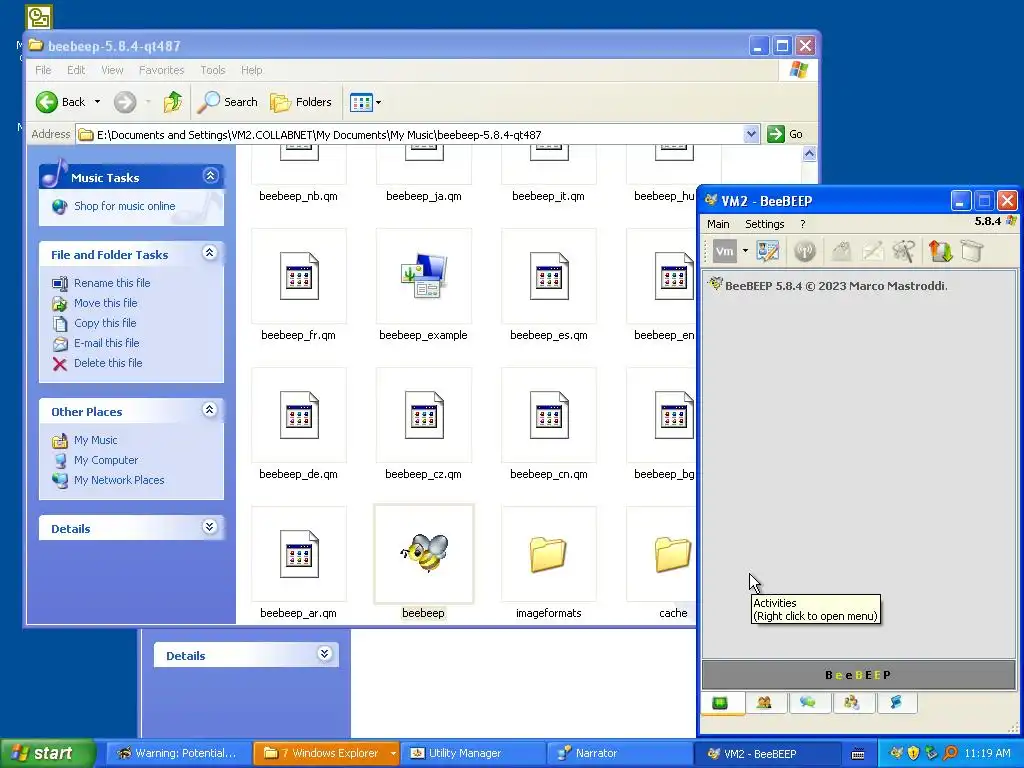The width and height of the screenshot is (1024, 768).
Task: Open the File menu in Explorer
Action: pos(43,70)
